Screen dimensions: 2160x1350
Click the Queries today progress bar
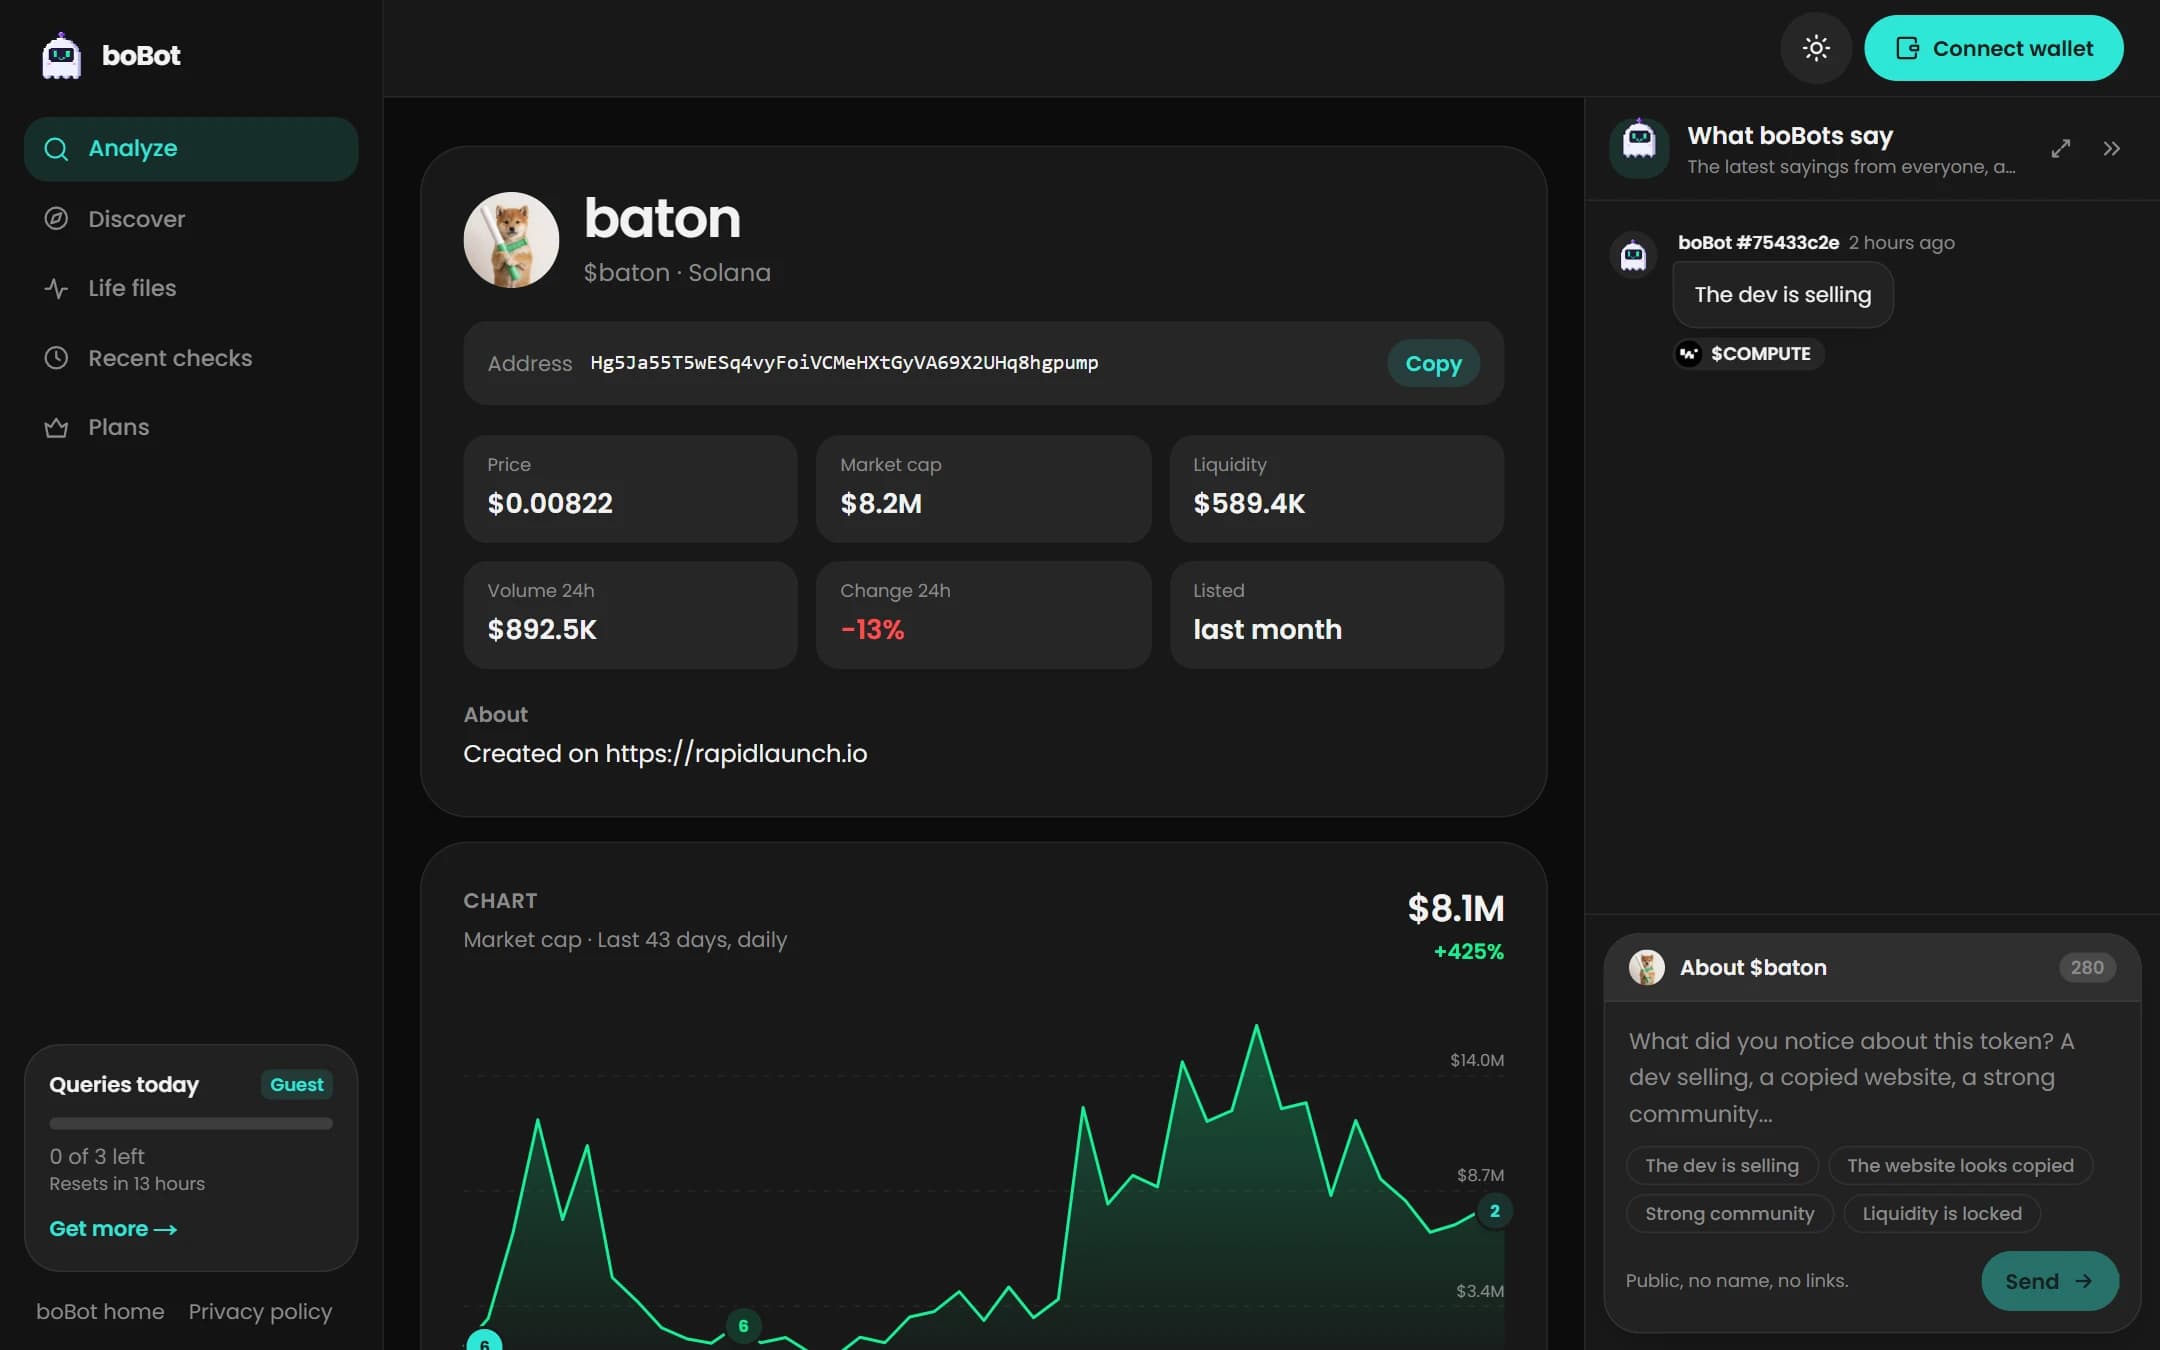tap(191, 1123)
